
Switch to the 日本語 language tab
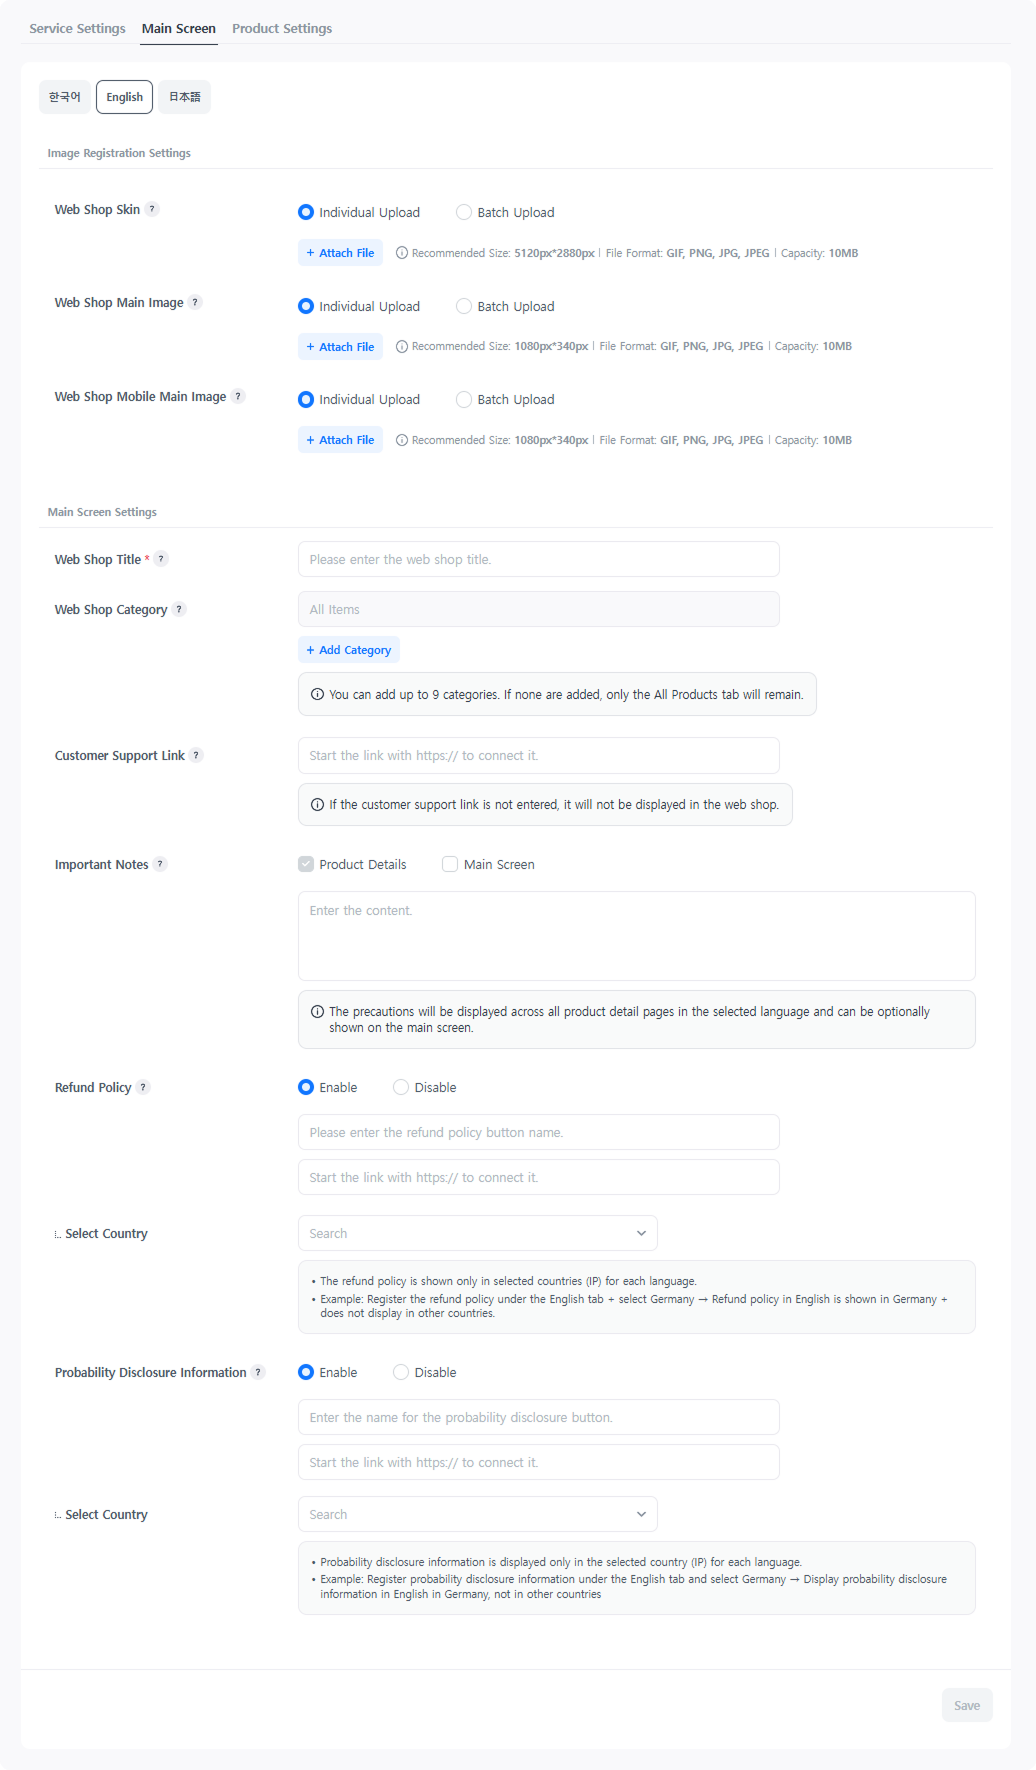pos(184,97)
